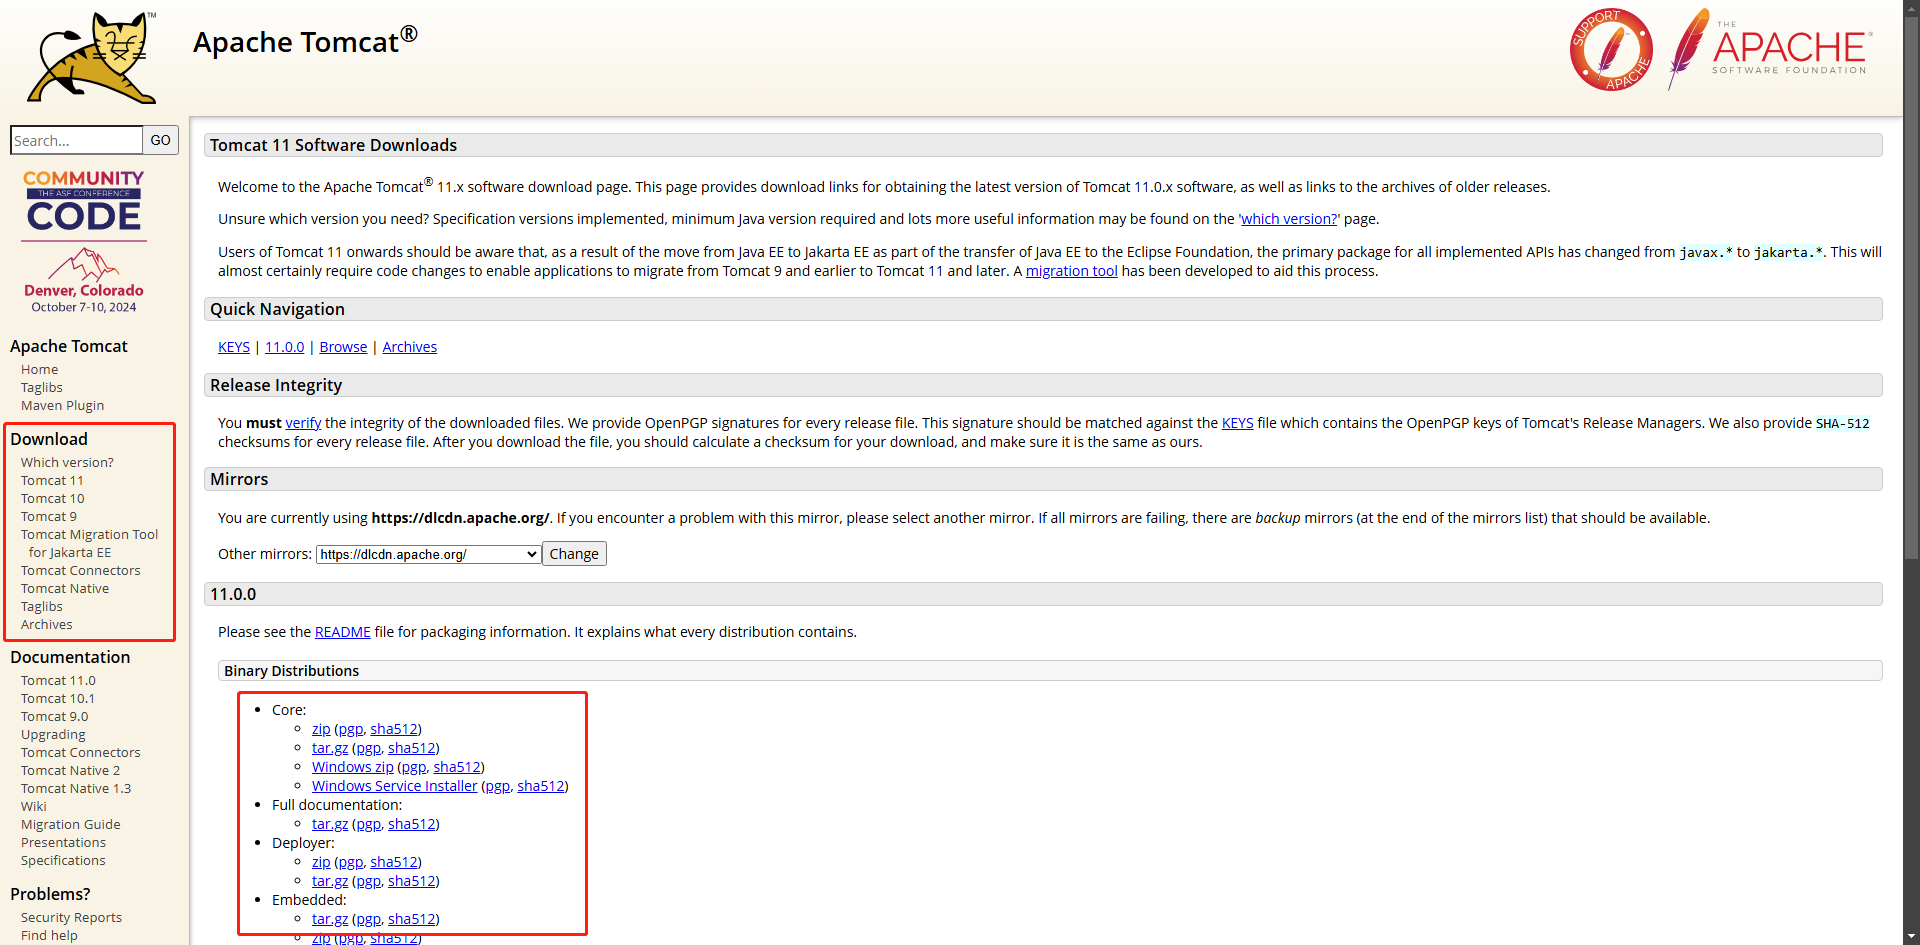Follow the migration tool link

1071,271
